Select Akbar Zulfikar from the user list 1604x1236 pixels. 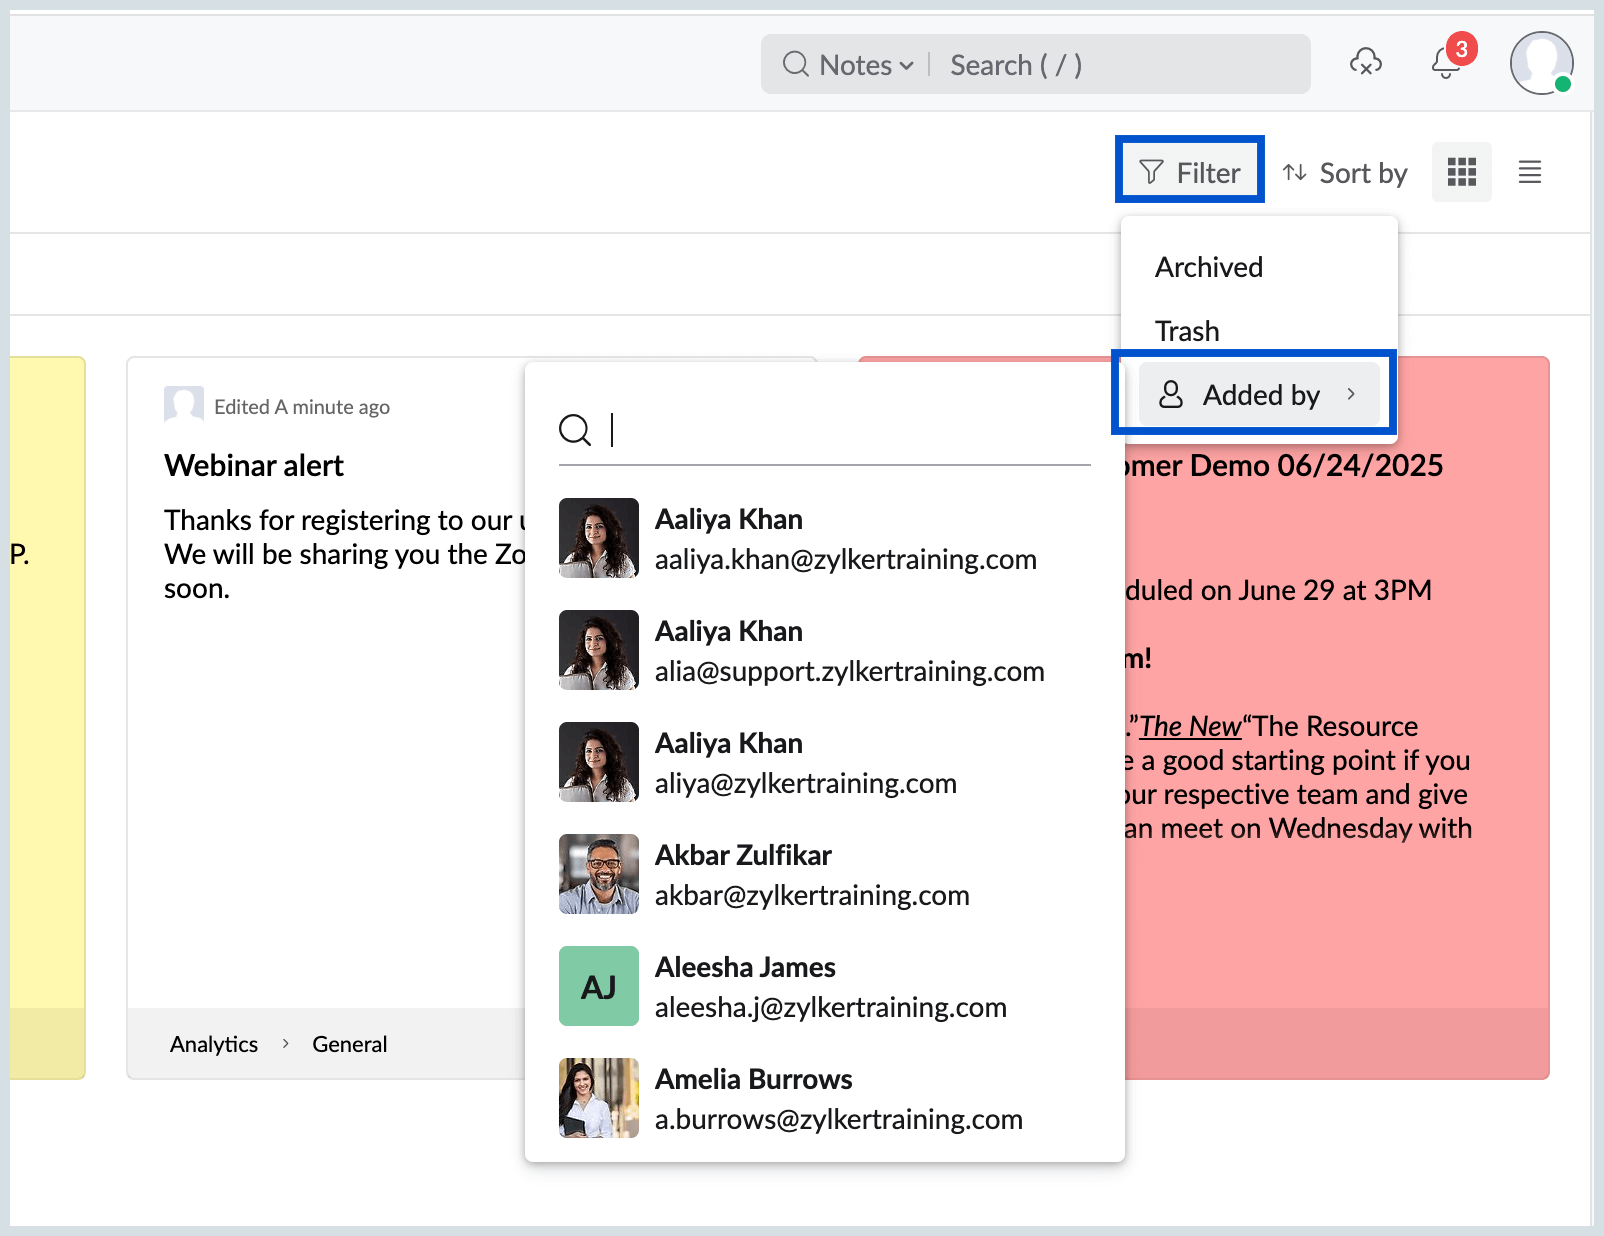(x=825, y=875)
